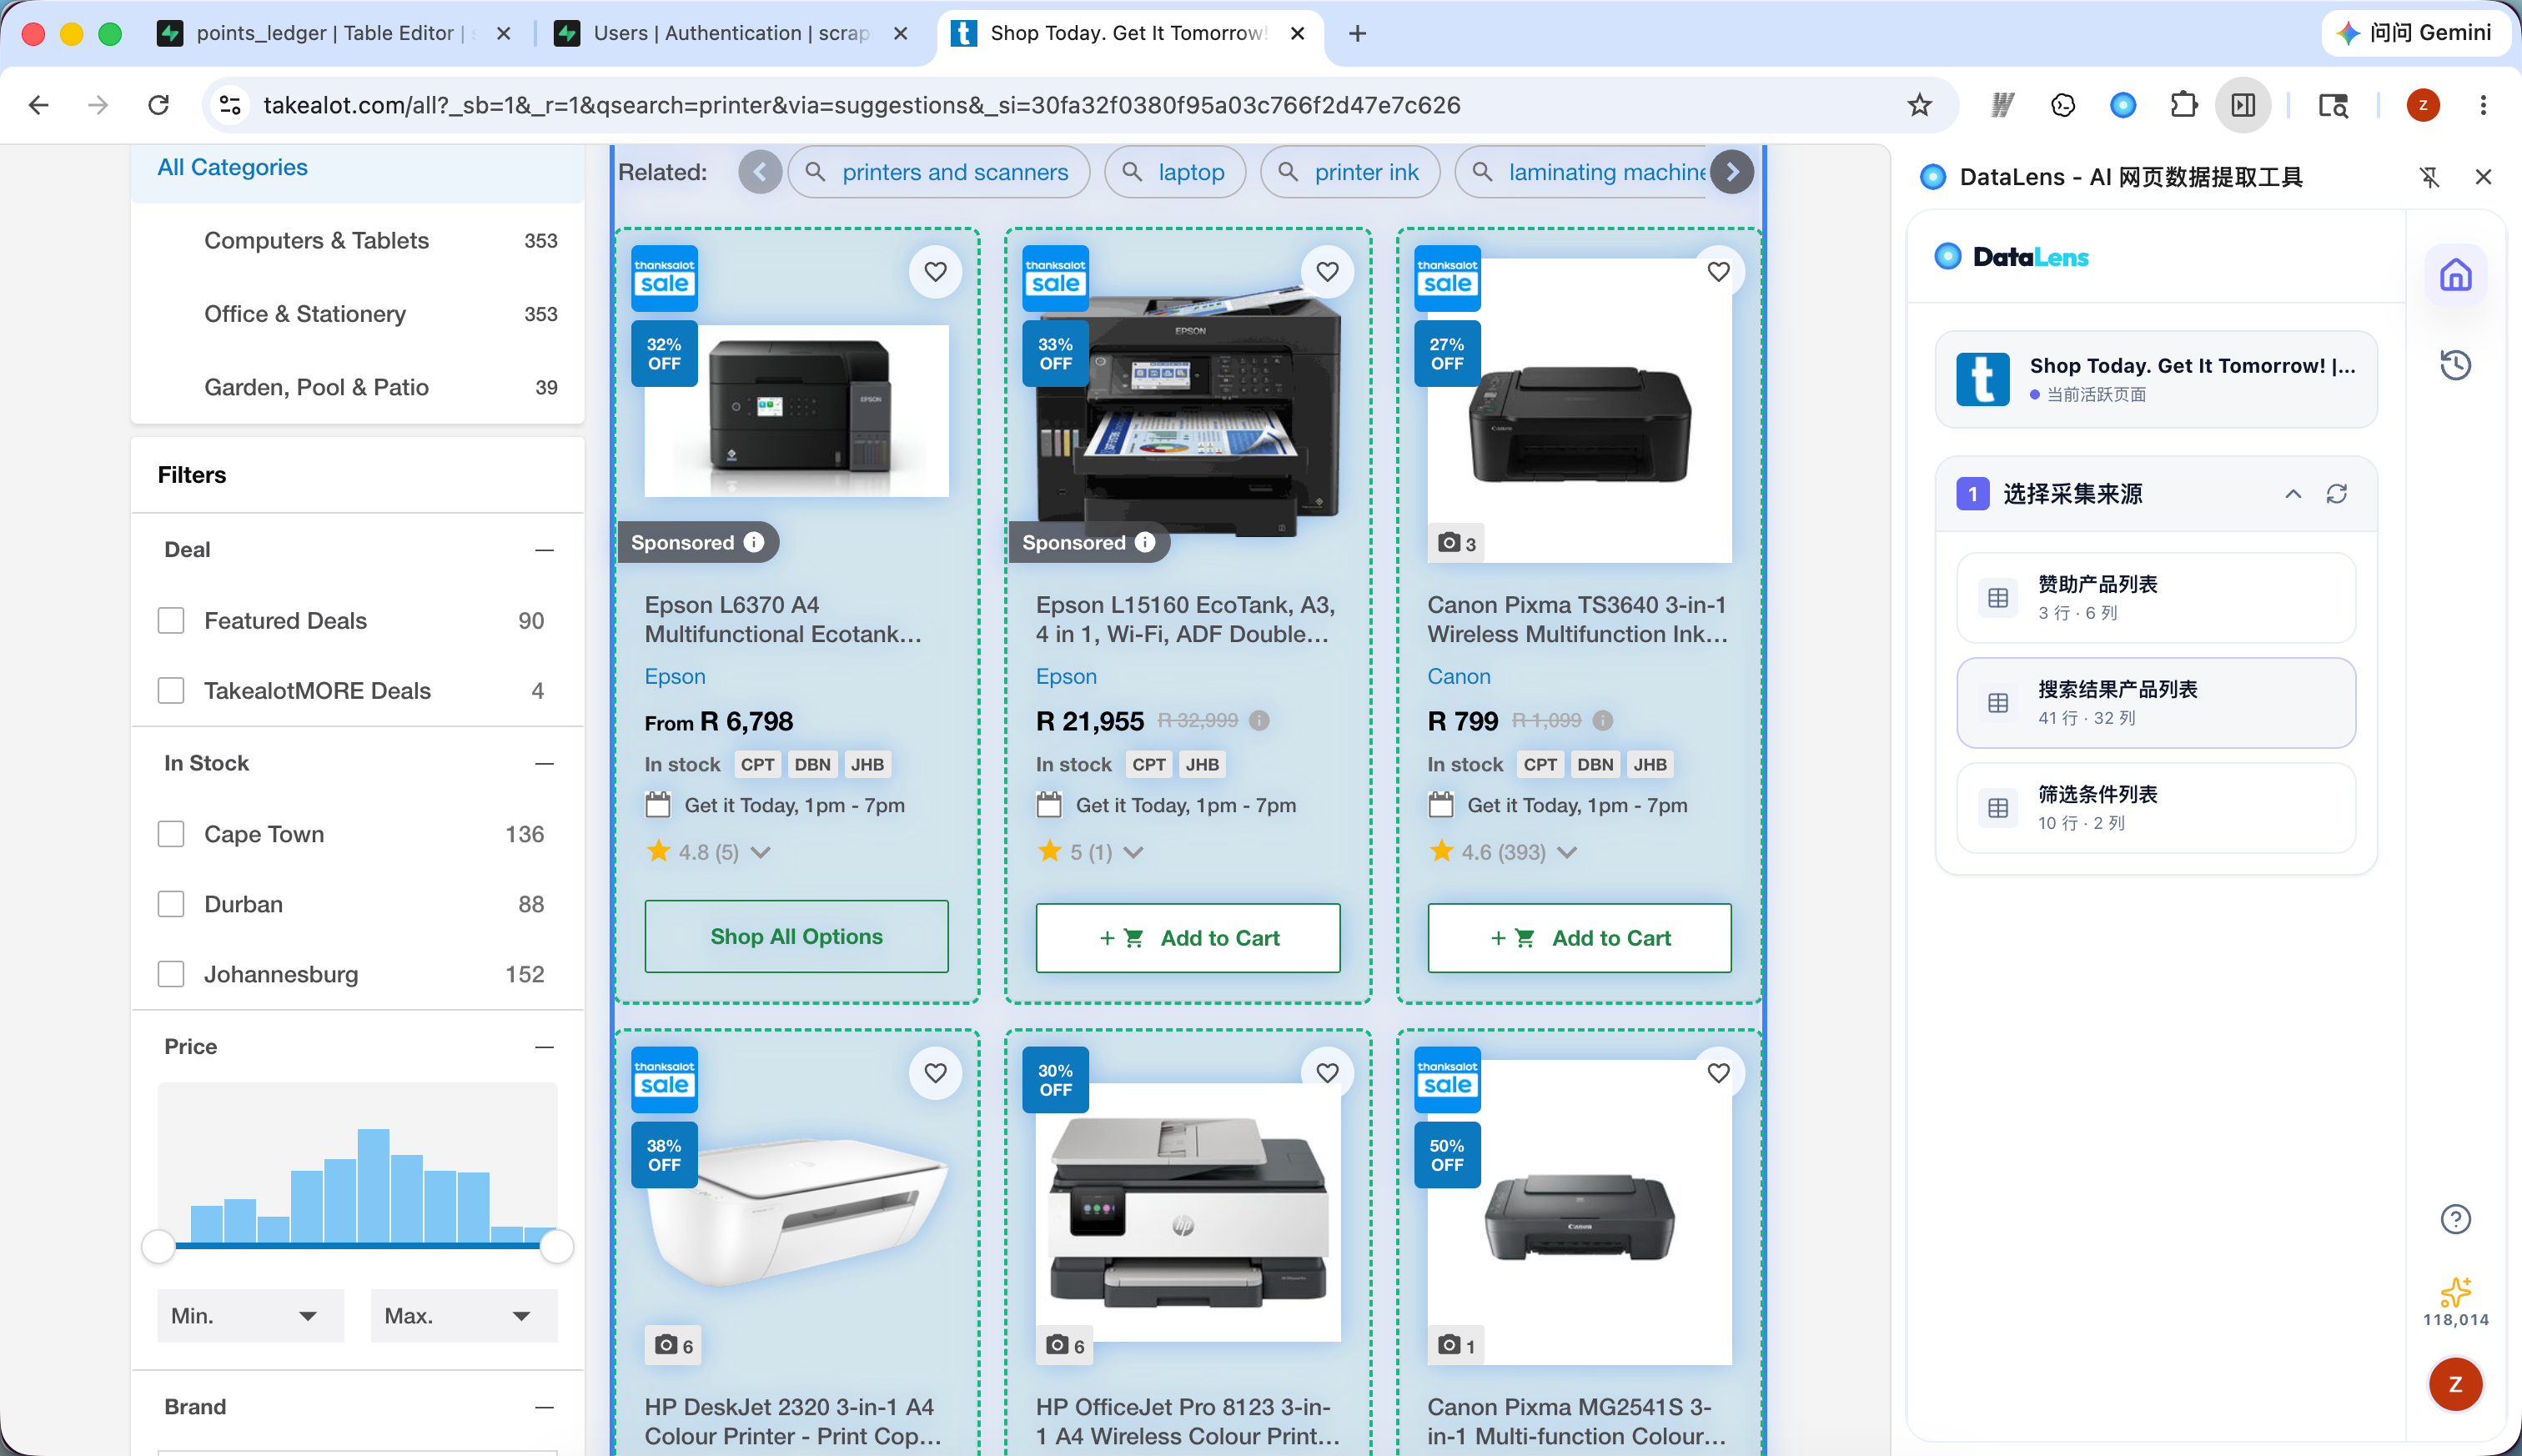Click the browser back arrow
The image size is (2522, 1456).
[39, 105]
